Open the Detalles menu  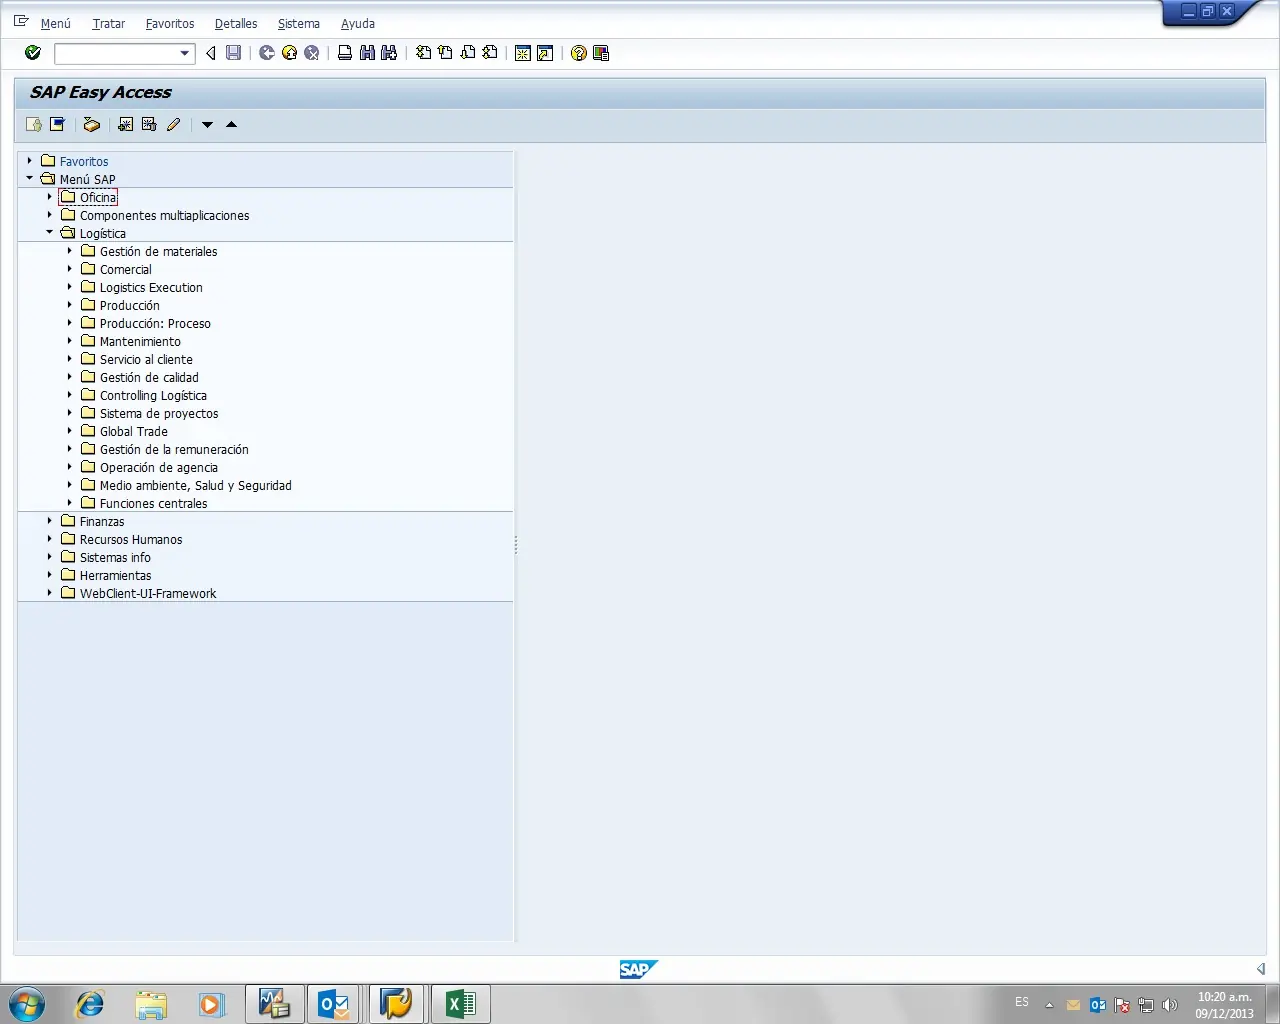236,23
